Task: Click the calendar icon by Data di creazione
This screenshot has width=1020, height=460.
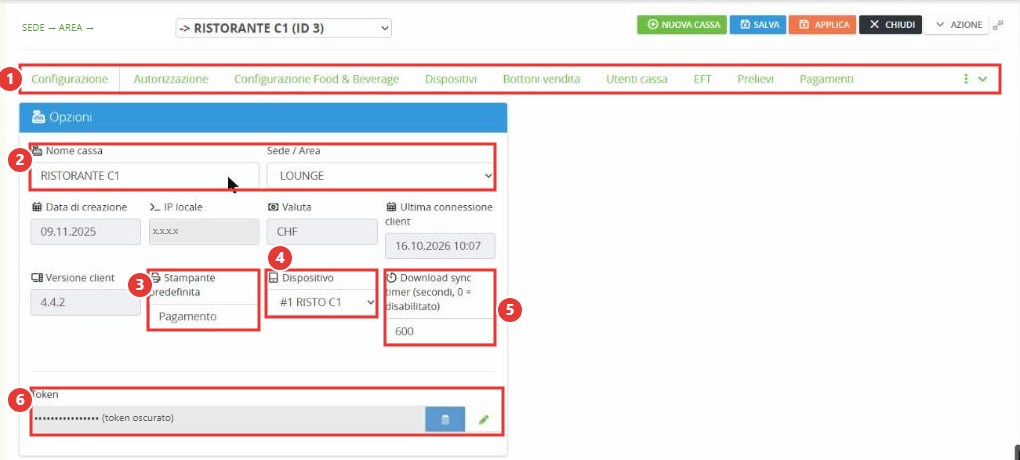Action: pos(37,208)
